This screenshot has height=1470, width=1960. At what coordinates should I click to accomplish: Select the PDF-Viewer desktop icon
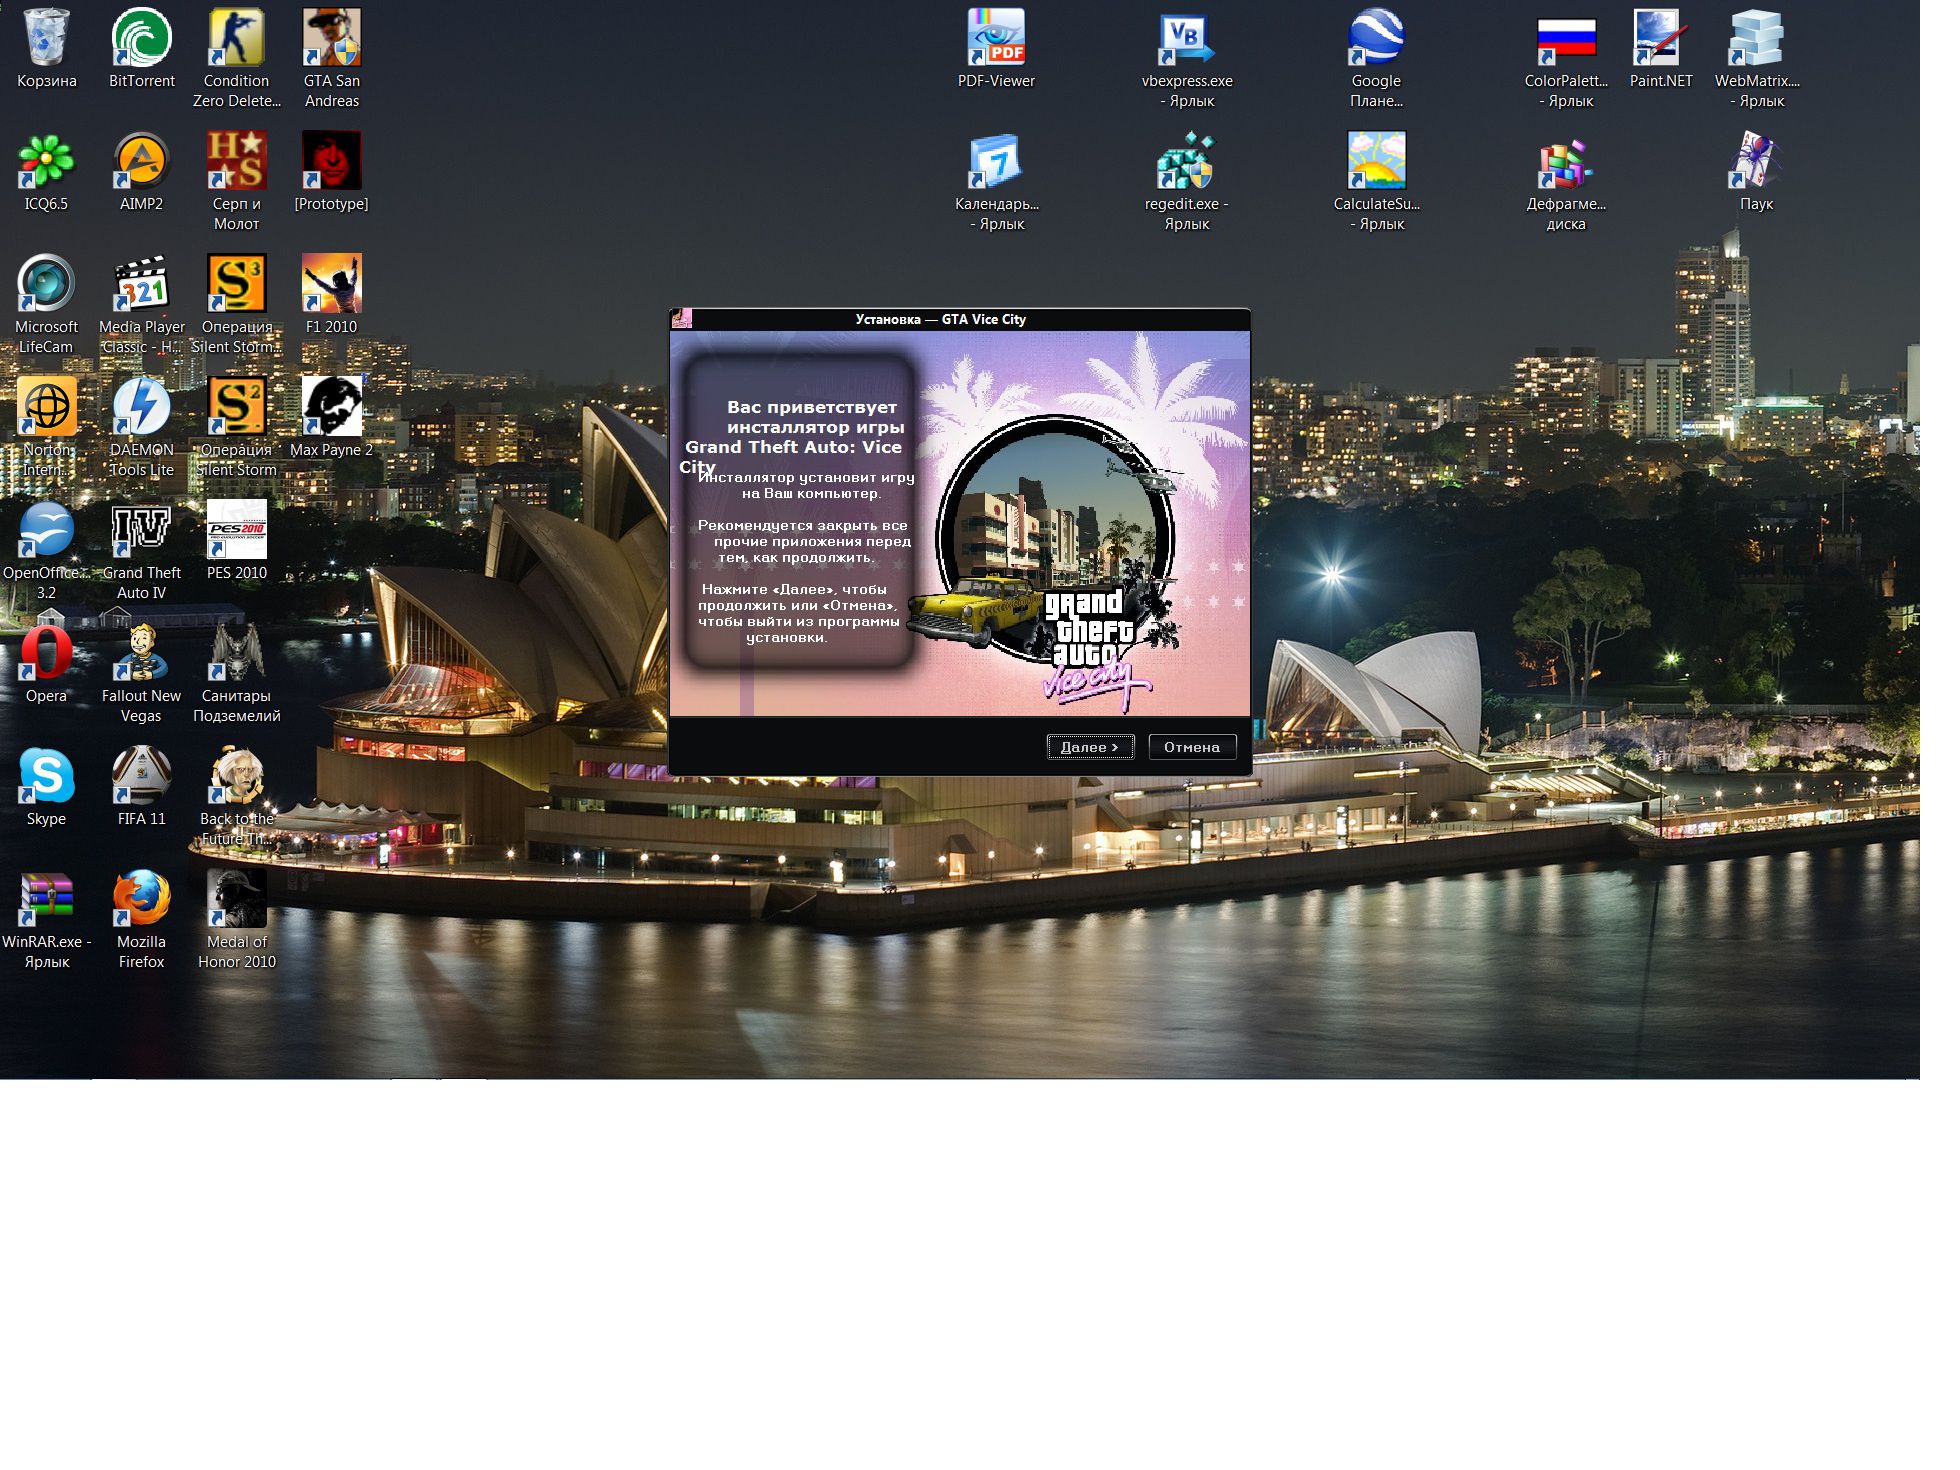tap(996, 38)
